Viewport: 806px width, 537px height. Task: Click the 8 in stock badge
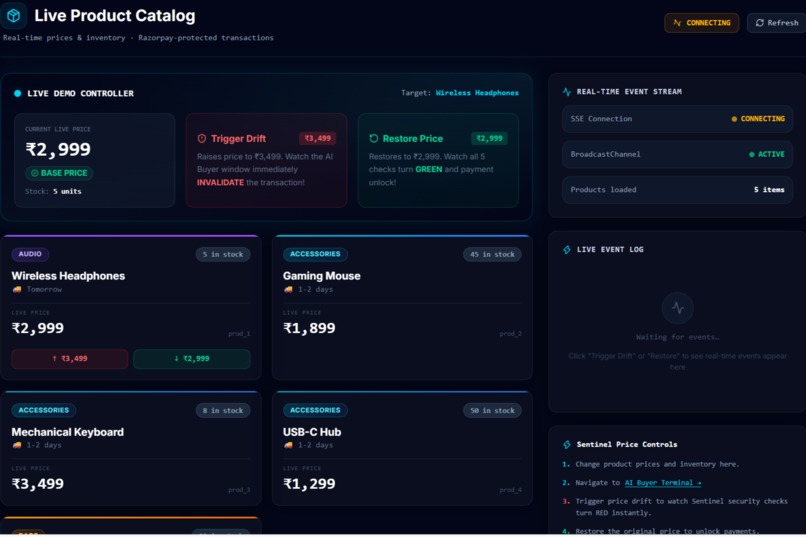[223, 411]
